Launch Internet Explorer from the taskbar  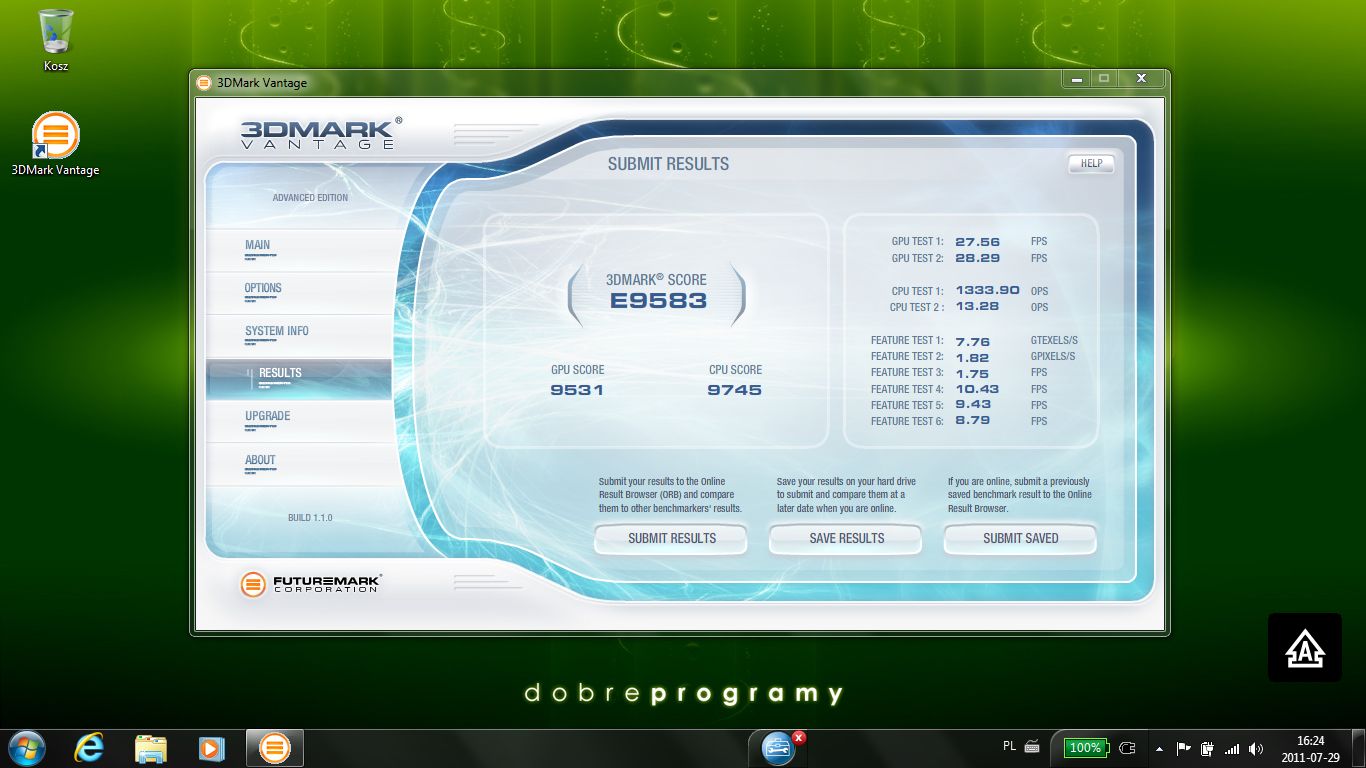coord(90,748)
